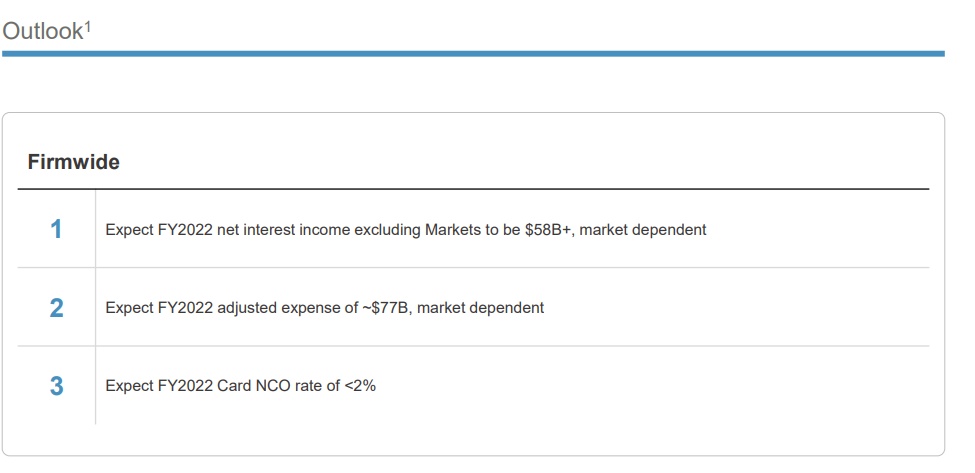
Task: Select the "Firmwide" section heading
Action: pos(74,162)
